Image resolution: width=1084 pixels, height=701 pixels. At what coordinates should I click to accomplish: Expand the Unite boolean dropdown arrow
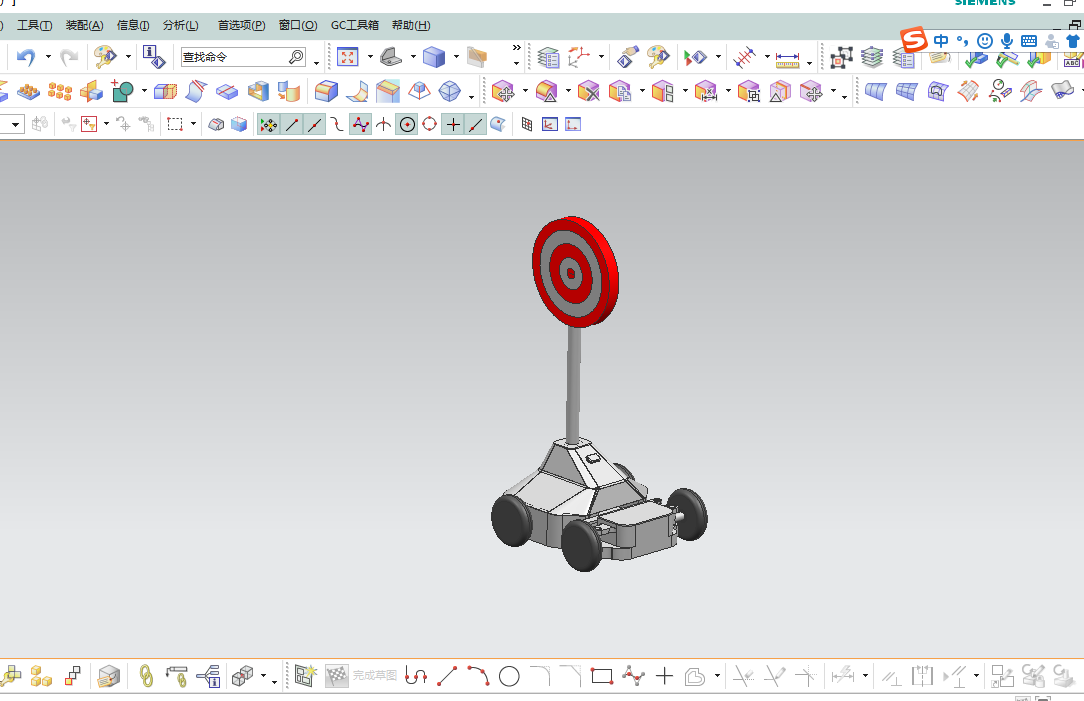[x=144, y=91]
